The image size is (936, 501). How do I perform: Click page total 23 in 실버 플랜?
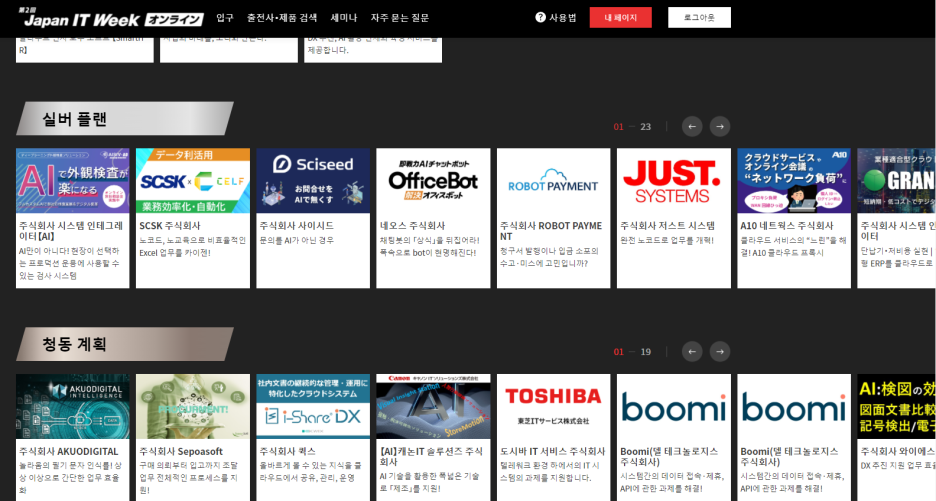[x=645, y=127]
